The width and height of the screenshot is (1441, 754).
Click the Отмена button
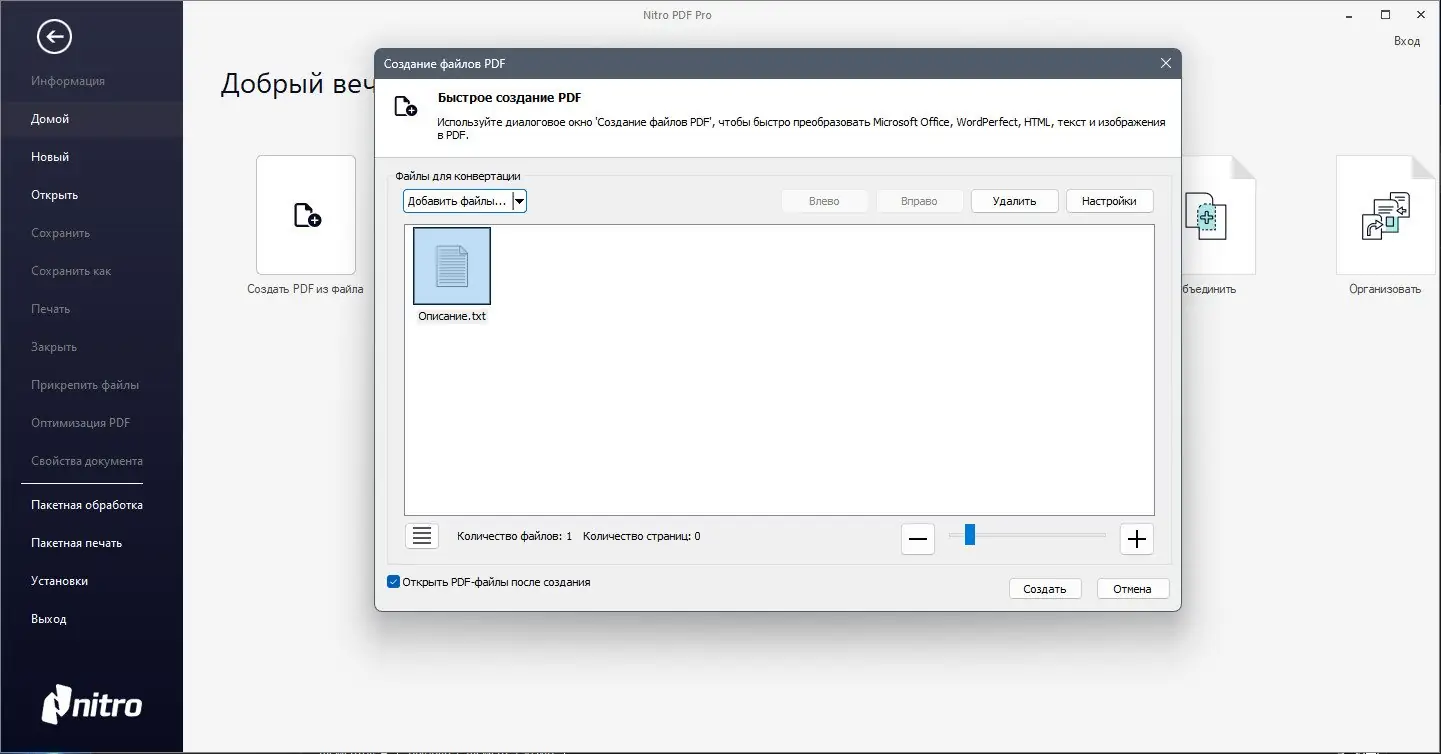point(1133,589)
